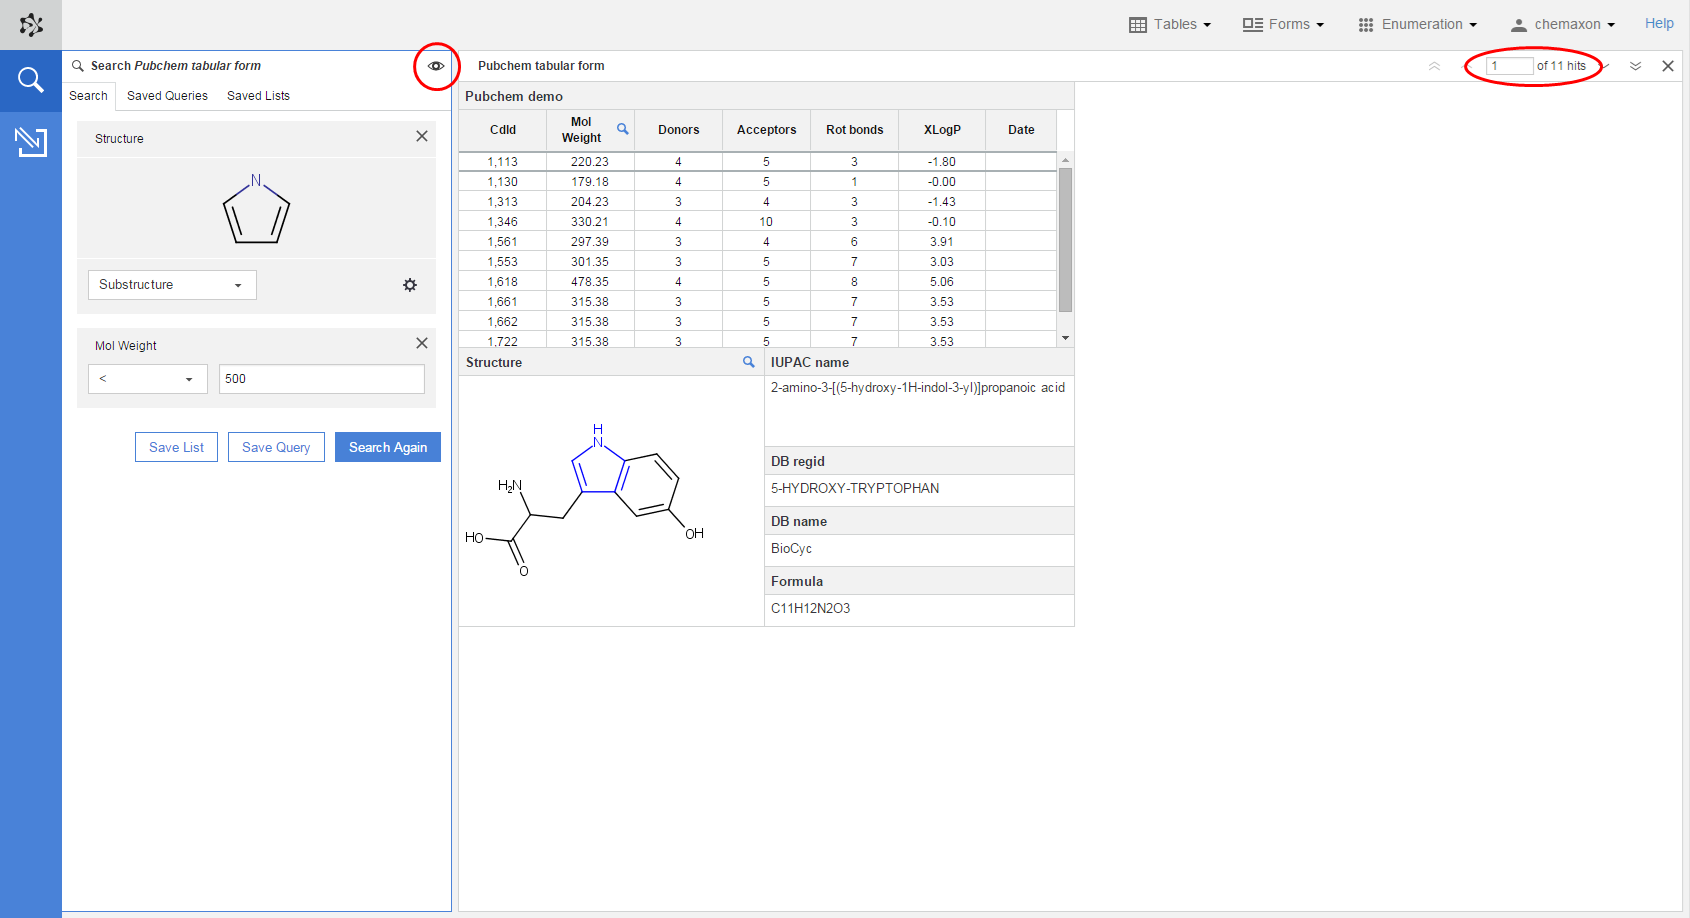Click the search magnifier sidebar icon

(x=31, y=80)
